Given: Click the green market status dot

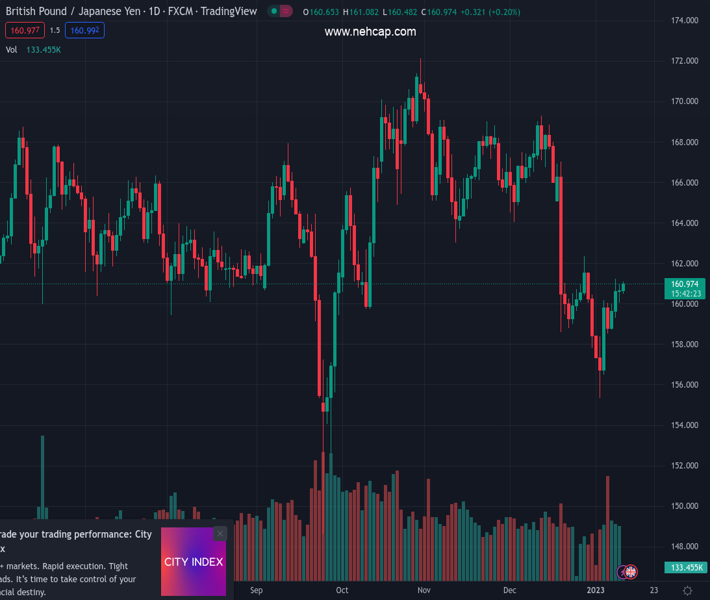Looking at the screenshot, I should (x=273, y=12).
